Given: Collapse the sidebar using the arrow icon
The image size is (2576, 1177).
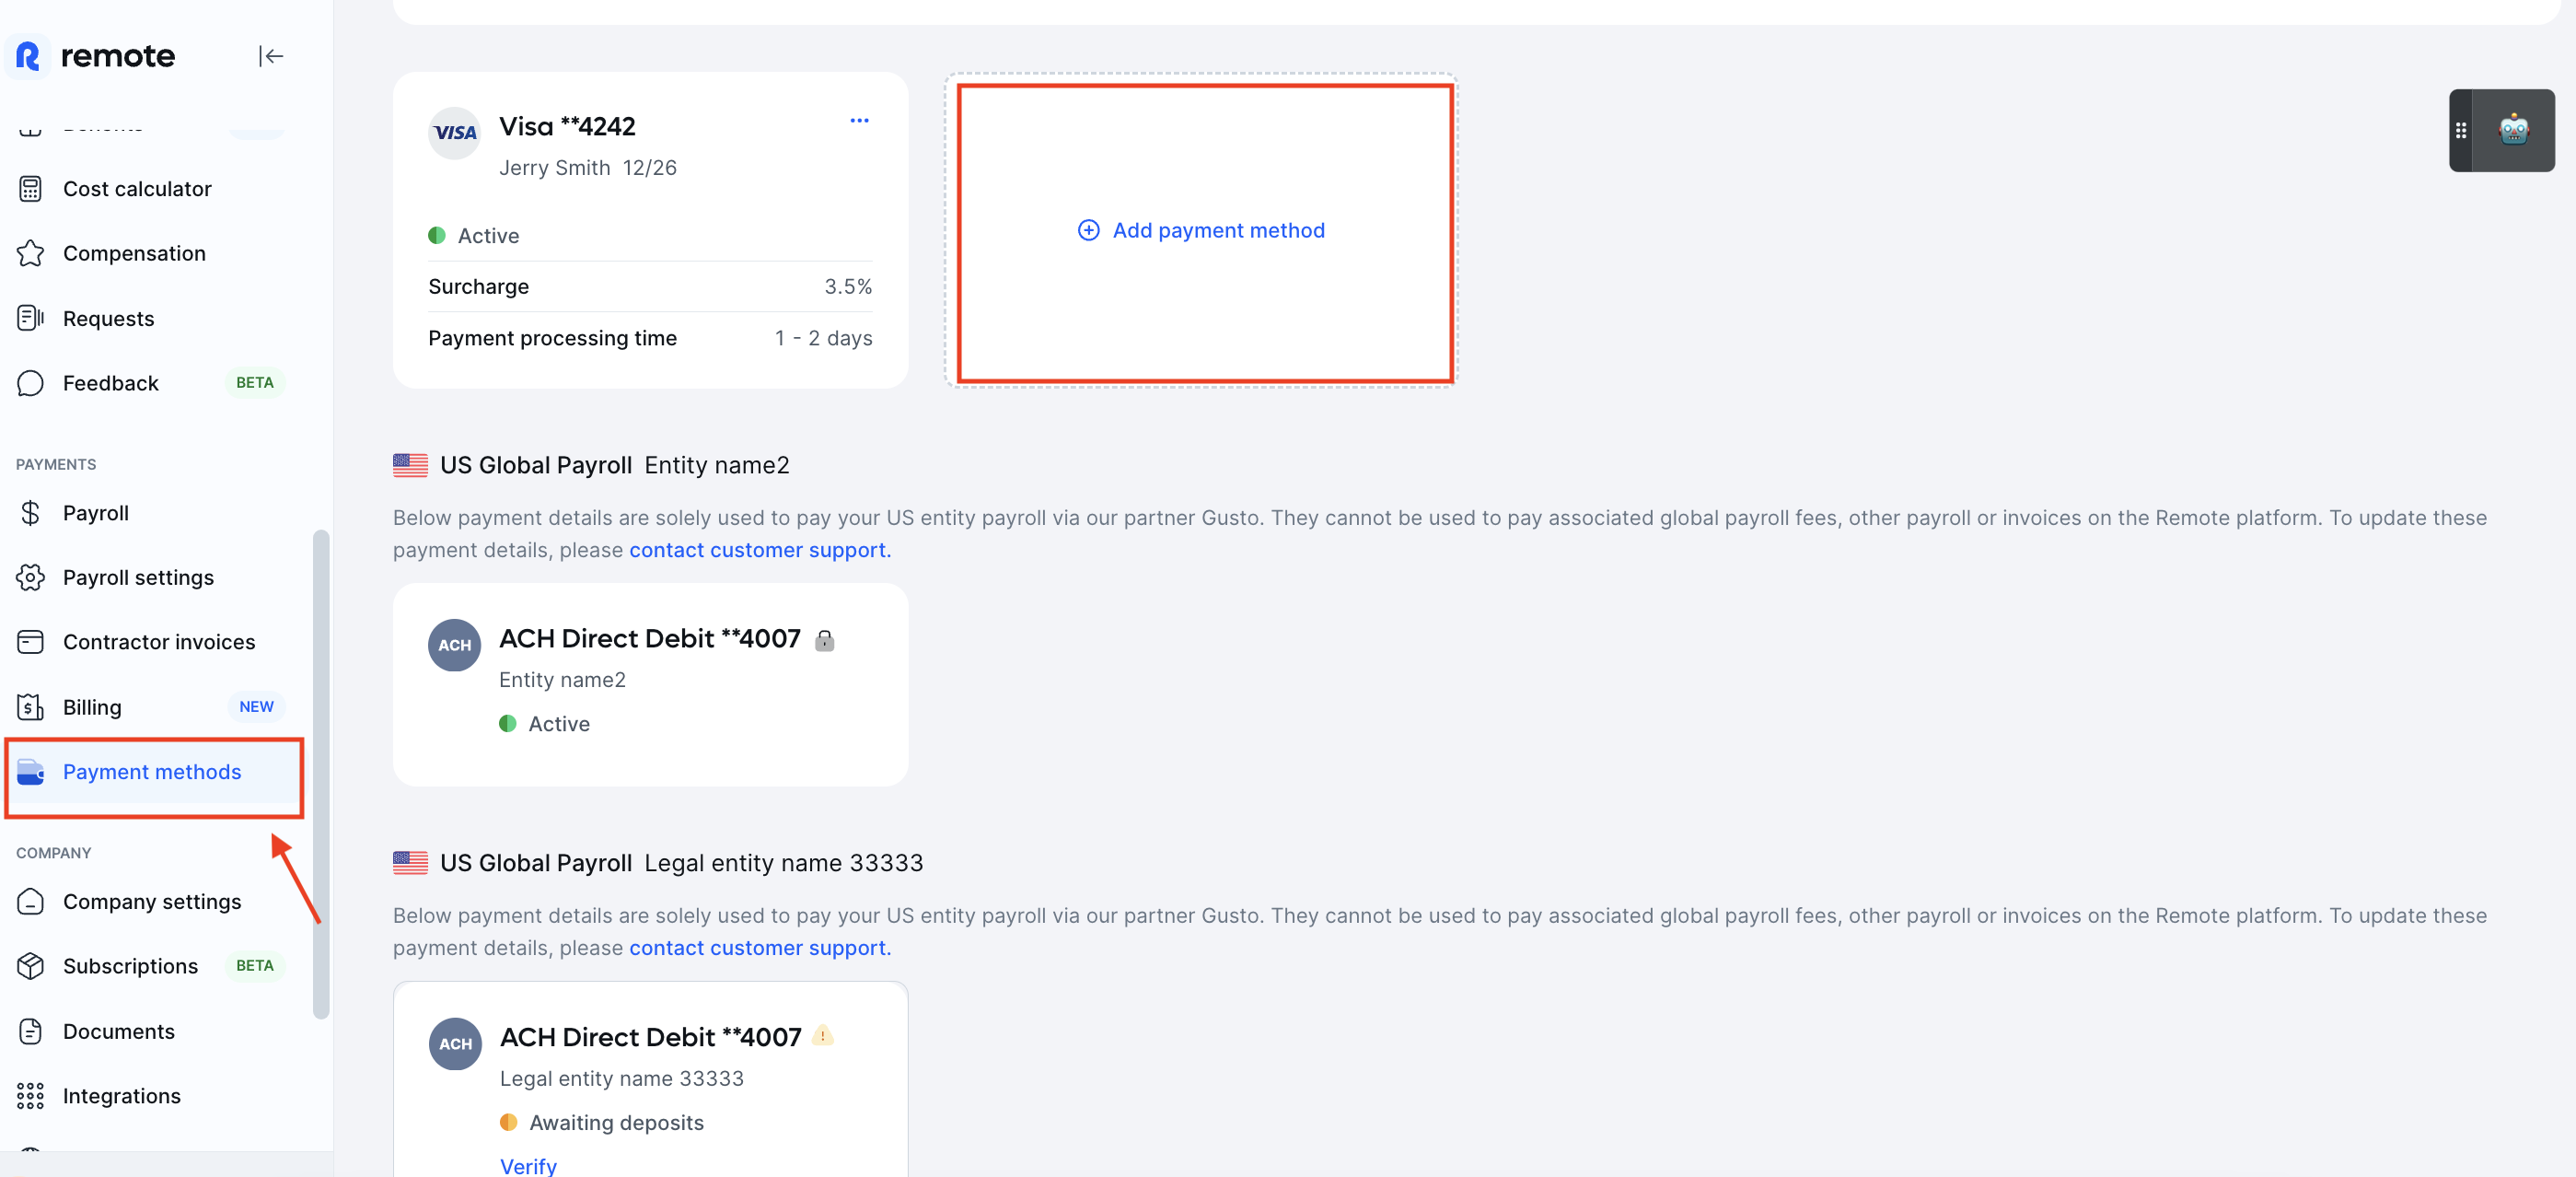Looking at the screenshot, I should pyautogui.click(x=271, y=56).
